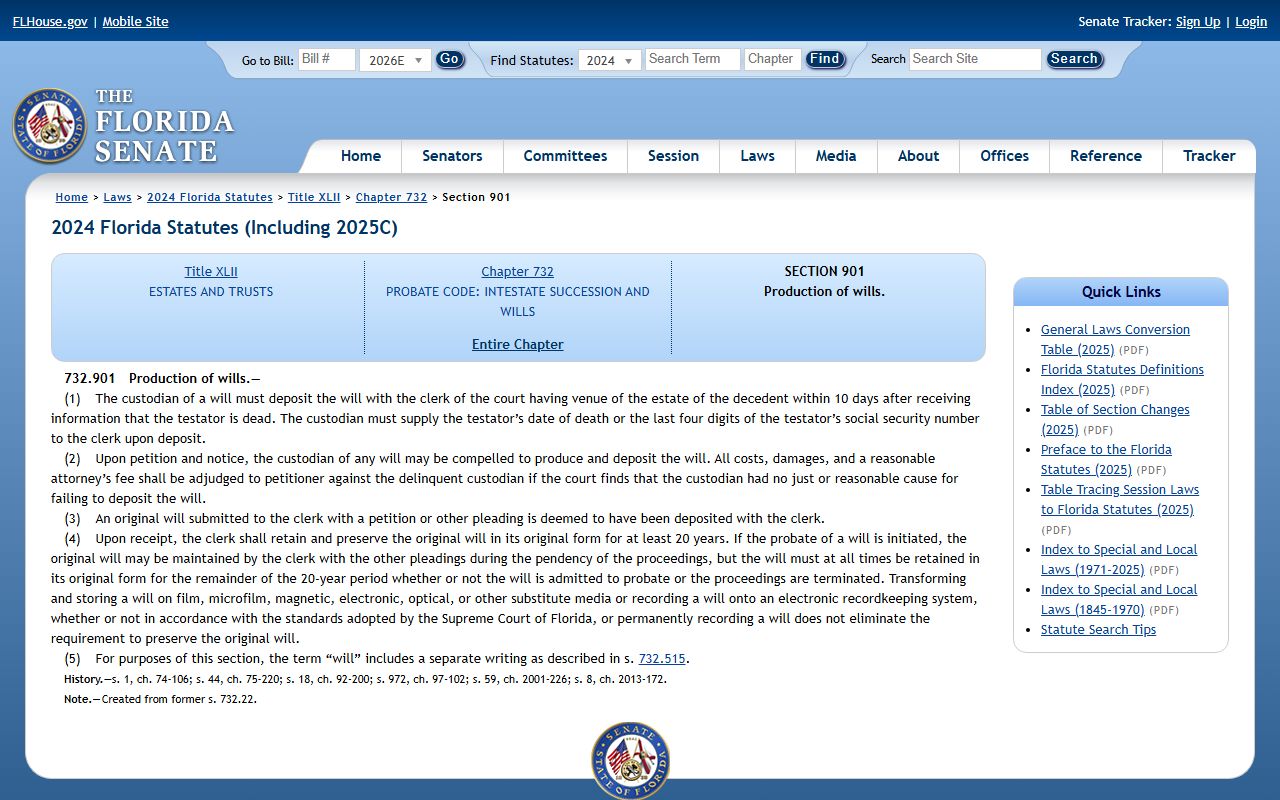Viewport: 1280px width, 800px height.
Task: Click the Go button for bills
Action: (x=450, y=59)
